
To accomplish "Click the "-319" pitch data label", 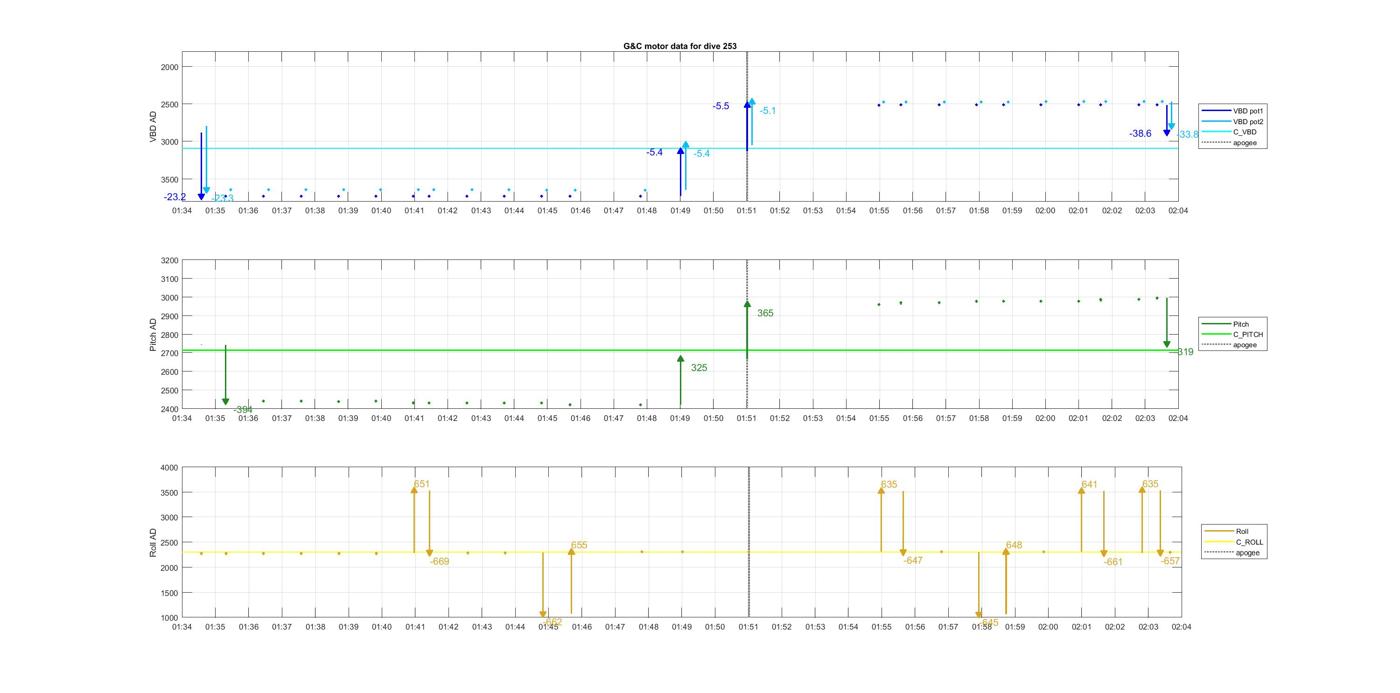I will point(1183,352).
